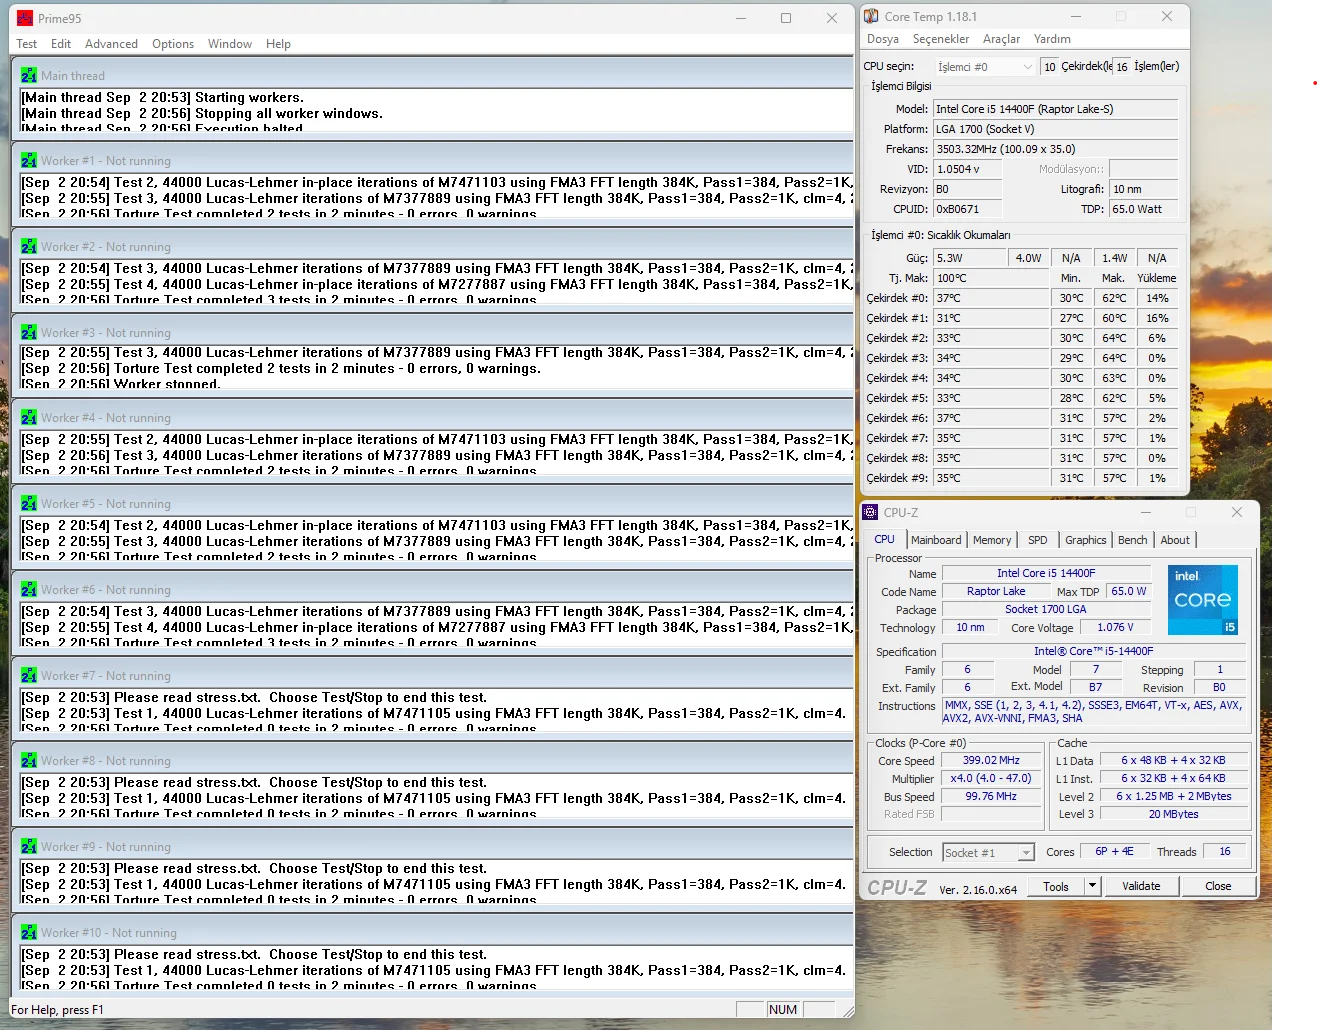This screenshot has width=1318, height=1030.
Task: Click the CPU-Z Close button
Action: tap(1217, 886)
